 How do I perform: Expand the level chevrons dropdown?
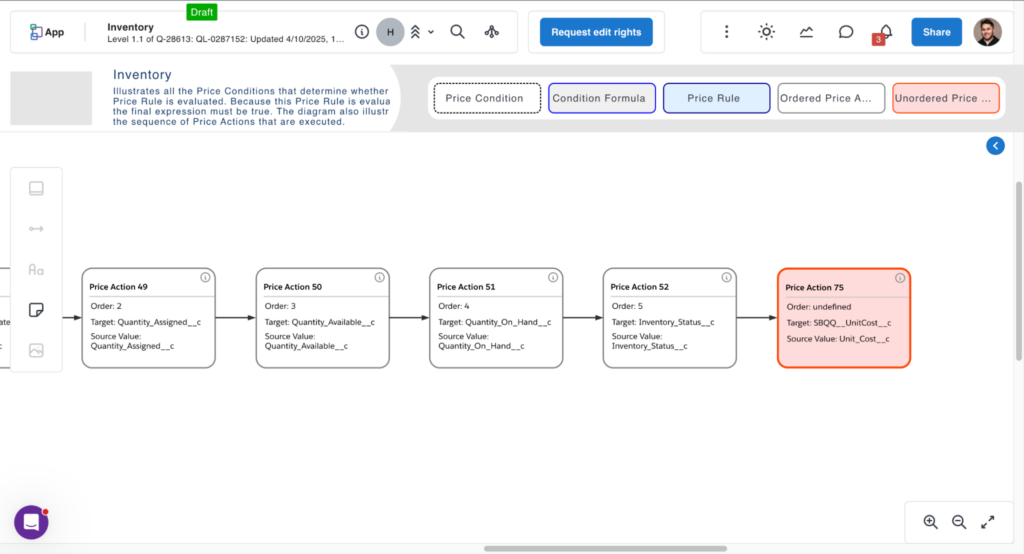tap(421, 32)
